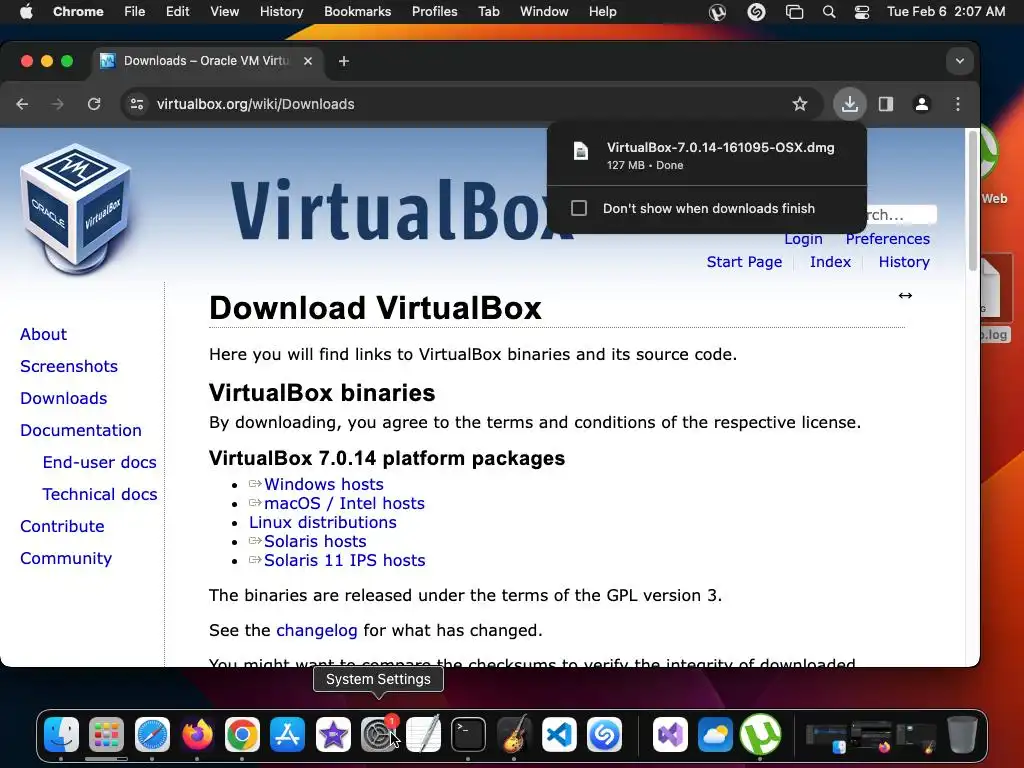
Task: Open TextEdit from the Dock
Action: tap(423, 735)
